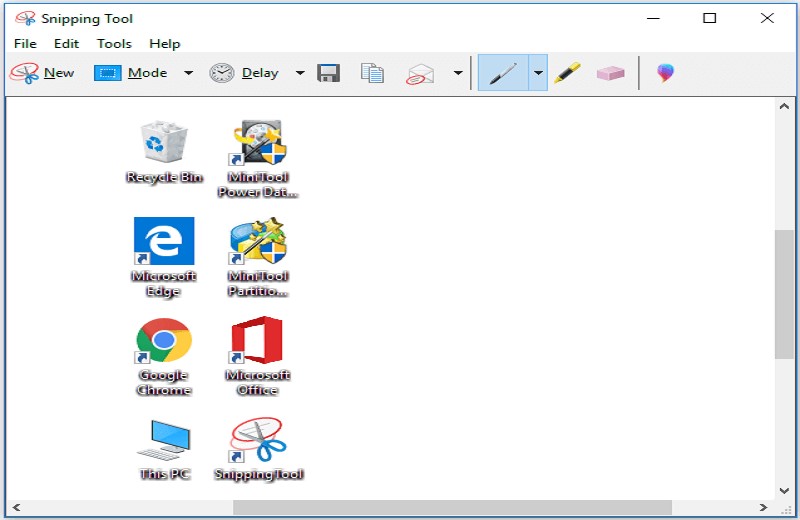Click the SnippingTool shortcut icon in the snip

(258, 440)
